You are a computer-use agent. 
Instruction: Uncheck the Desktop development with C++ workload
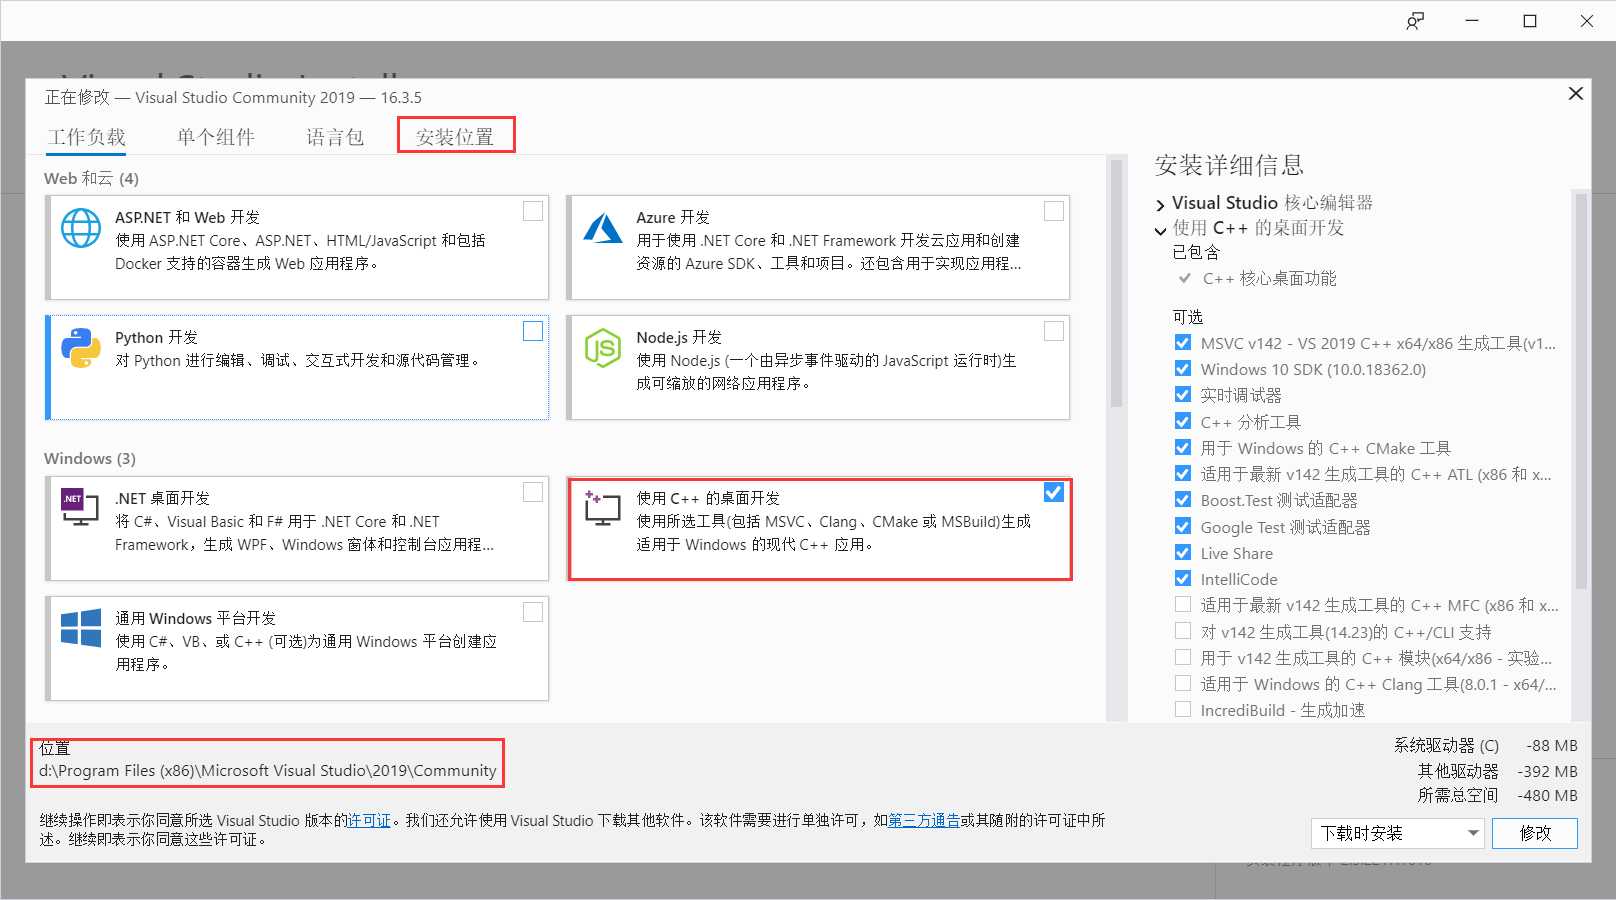pos(1054,492)
